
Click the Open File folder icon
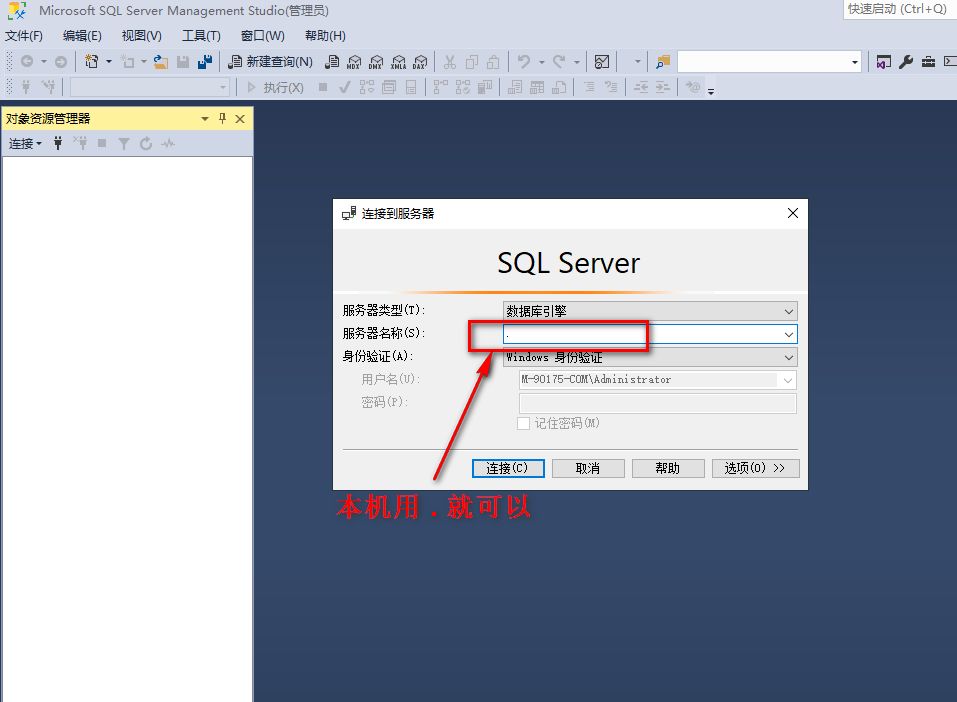pyautogui.click(x=161, y=62)
